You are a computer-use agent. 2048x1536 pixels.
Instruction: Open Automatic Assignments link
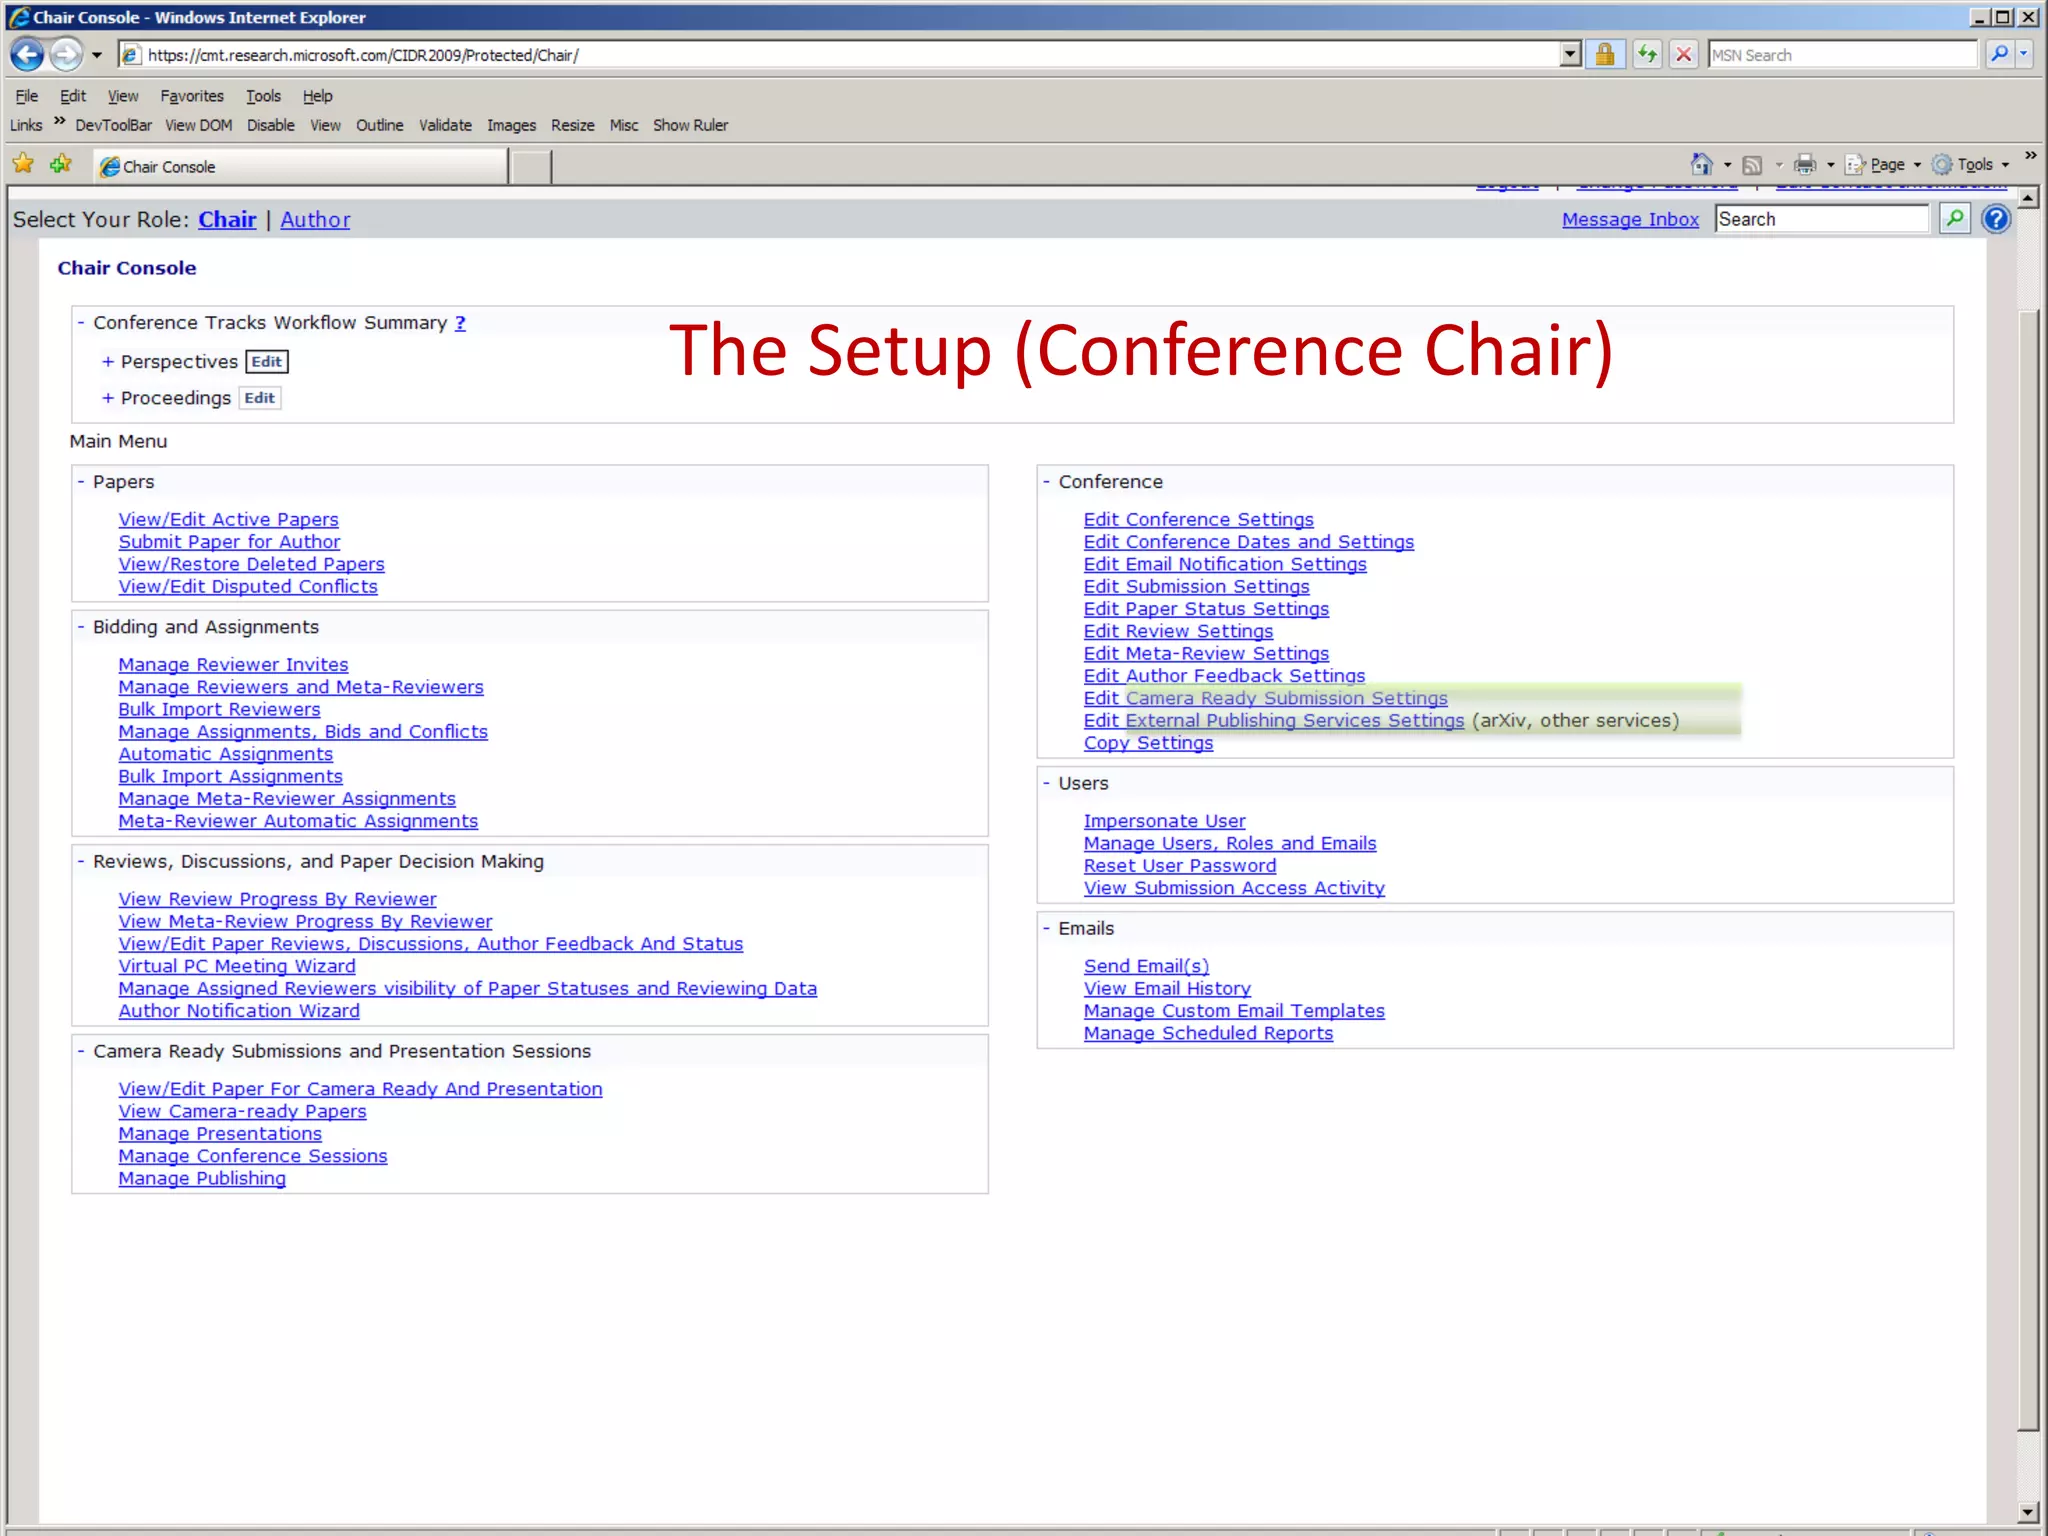(x=225, y=755)
